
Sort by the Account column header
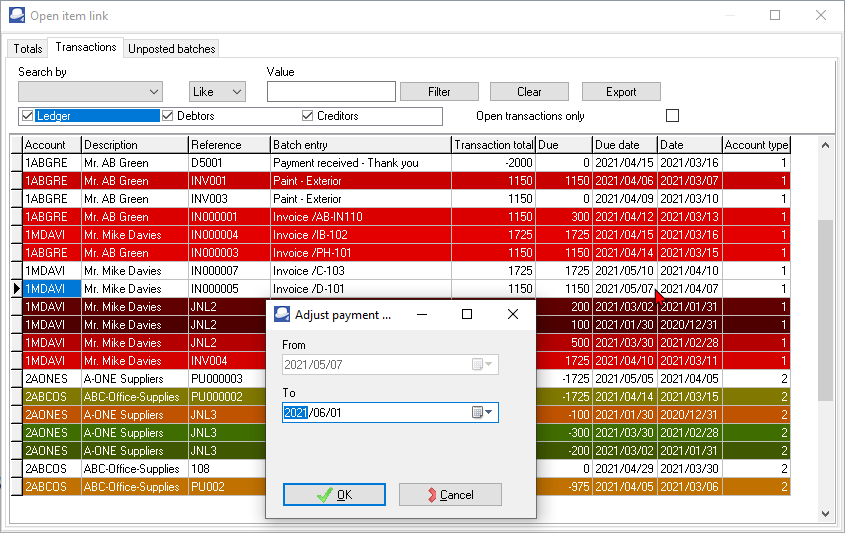(x=52, y=145)
